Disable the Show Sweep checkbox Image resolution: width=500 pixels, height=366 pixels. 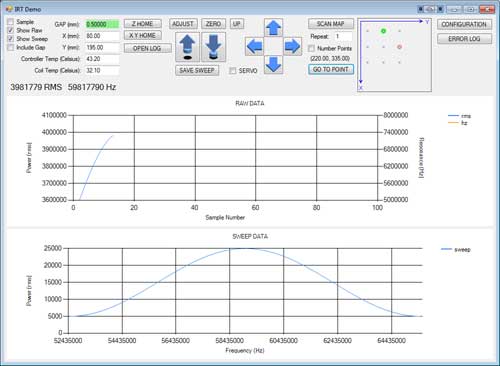[x=11, y=39]
